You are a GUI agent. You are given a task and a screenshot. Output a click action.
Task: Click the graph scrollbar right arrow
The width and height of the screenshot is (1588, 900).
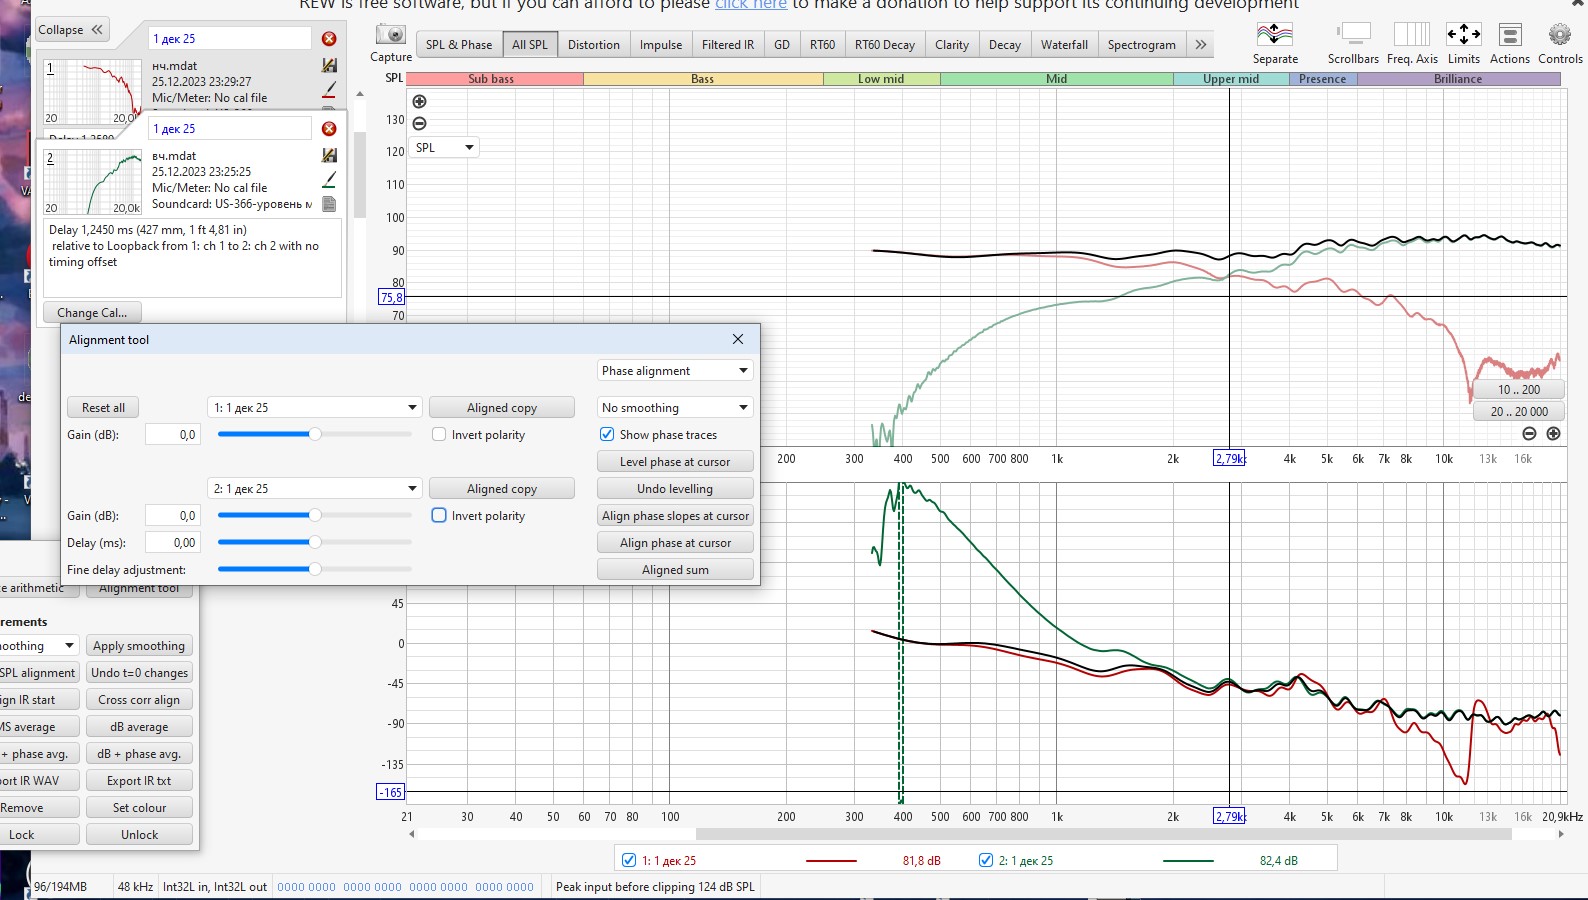tap(1561, 834)
